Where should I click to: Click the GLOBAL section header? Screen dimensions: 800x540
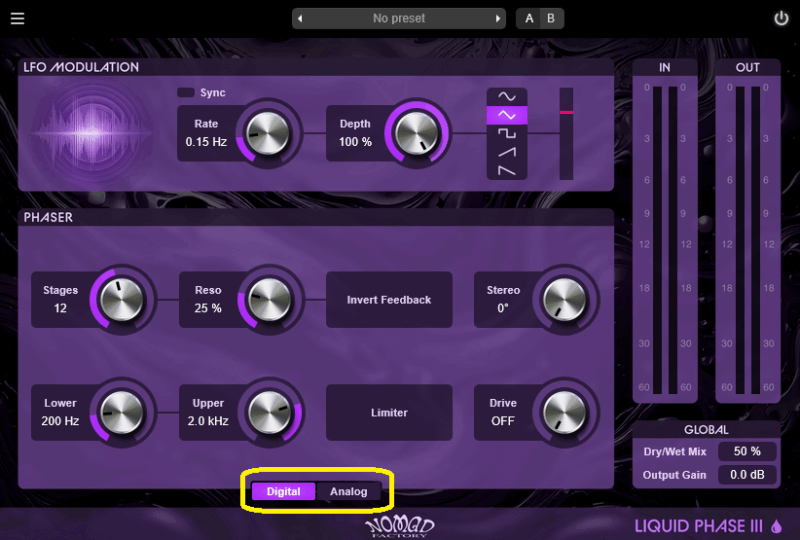(x=706, y=430)
